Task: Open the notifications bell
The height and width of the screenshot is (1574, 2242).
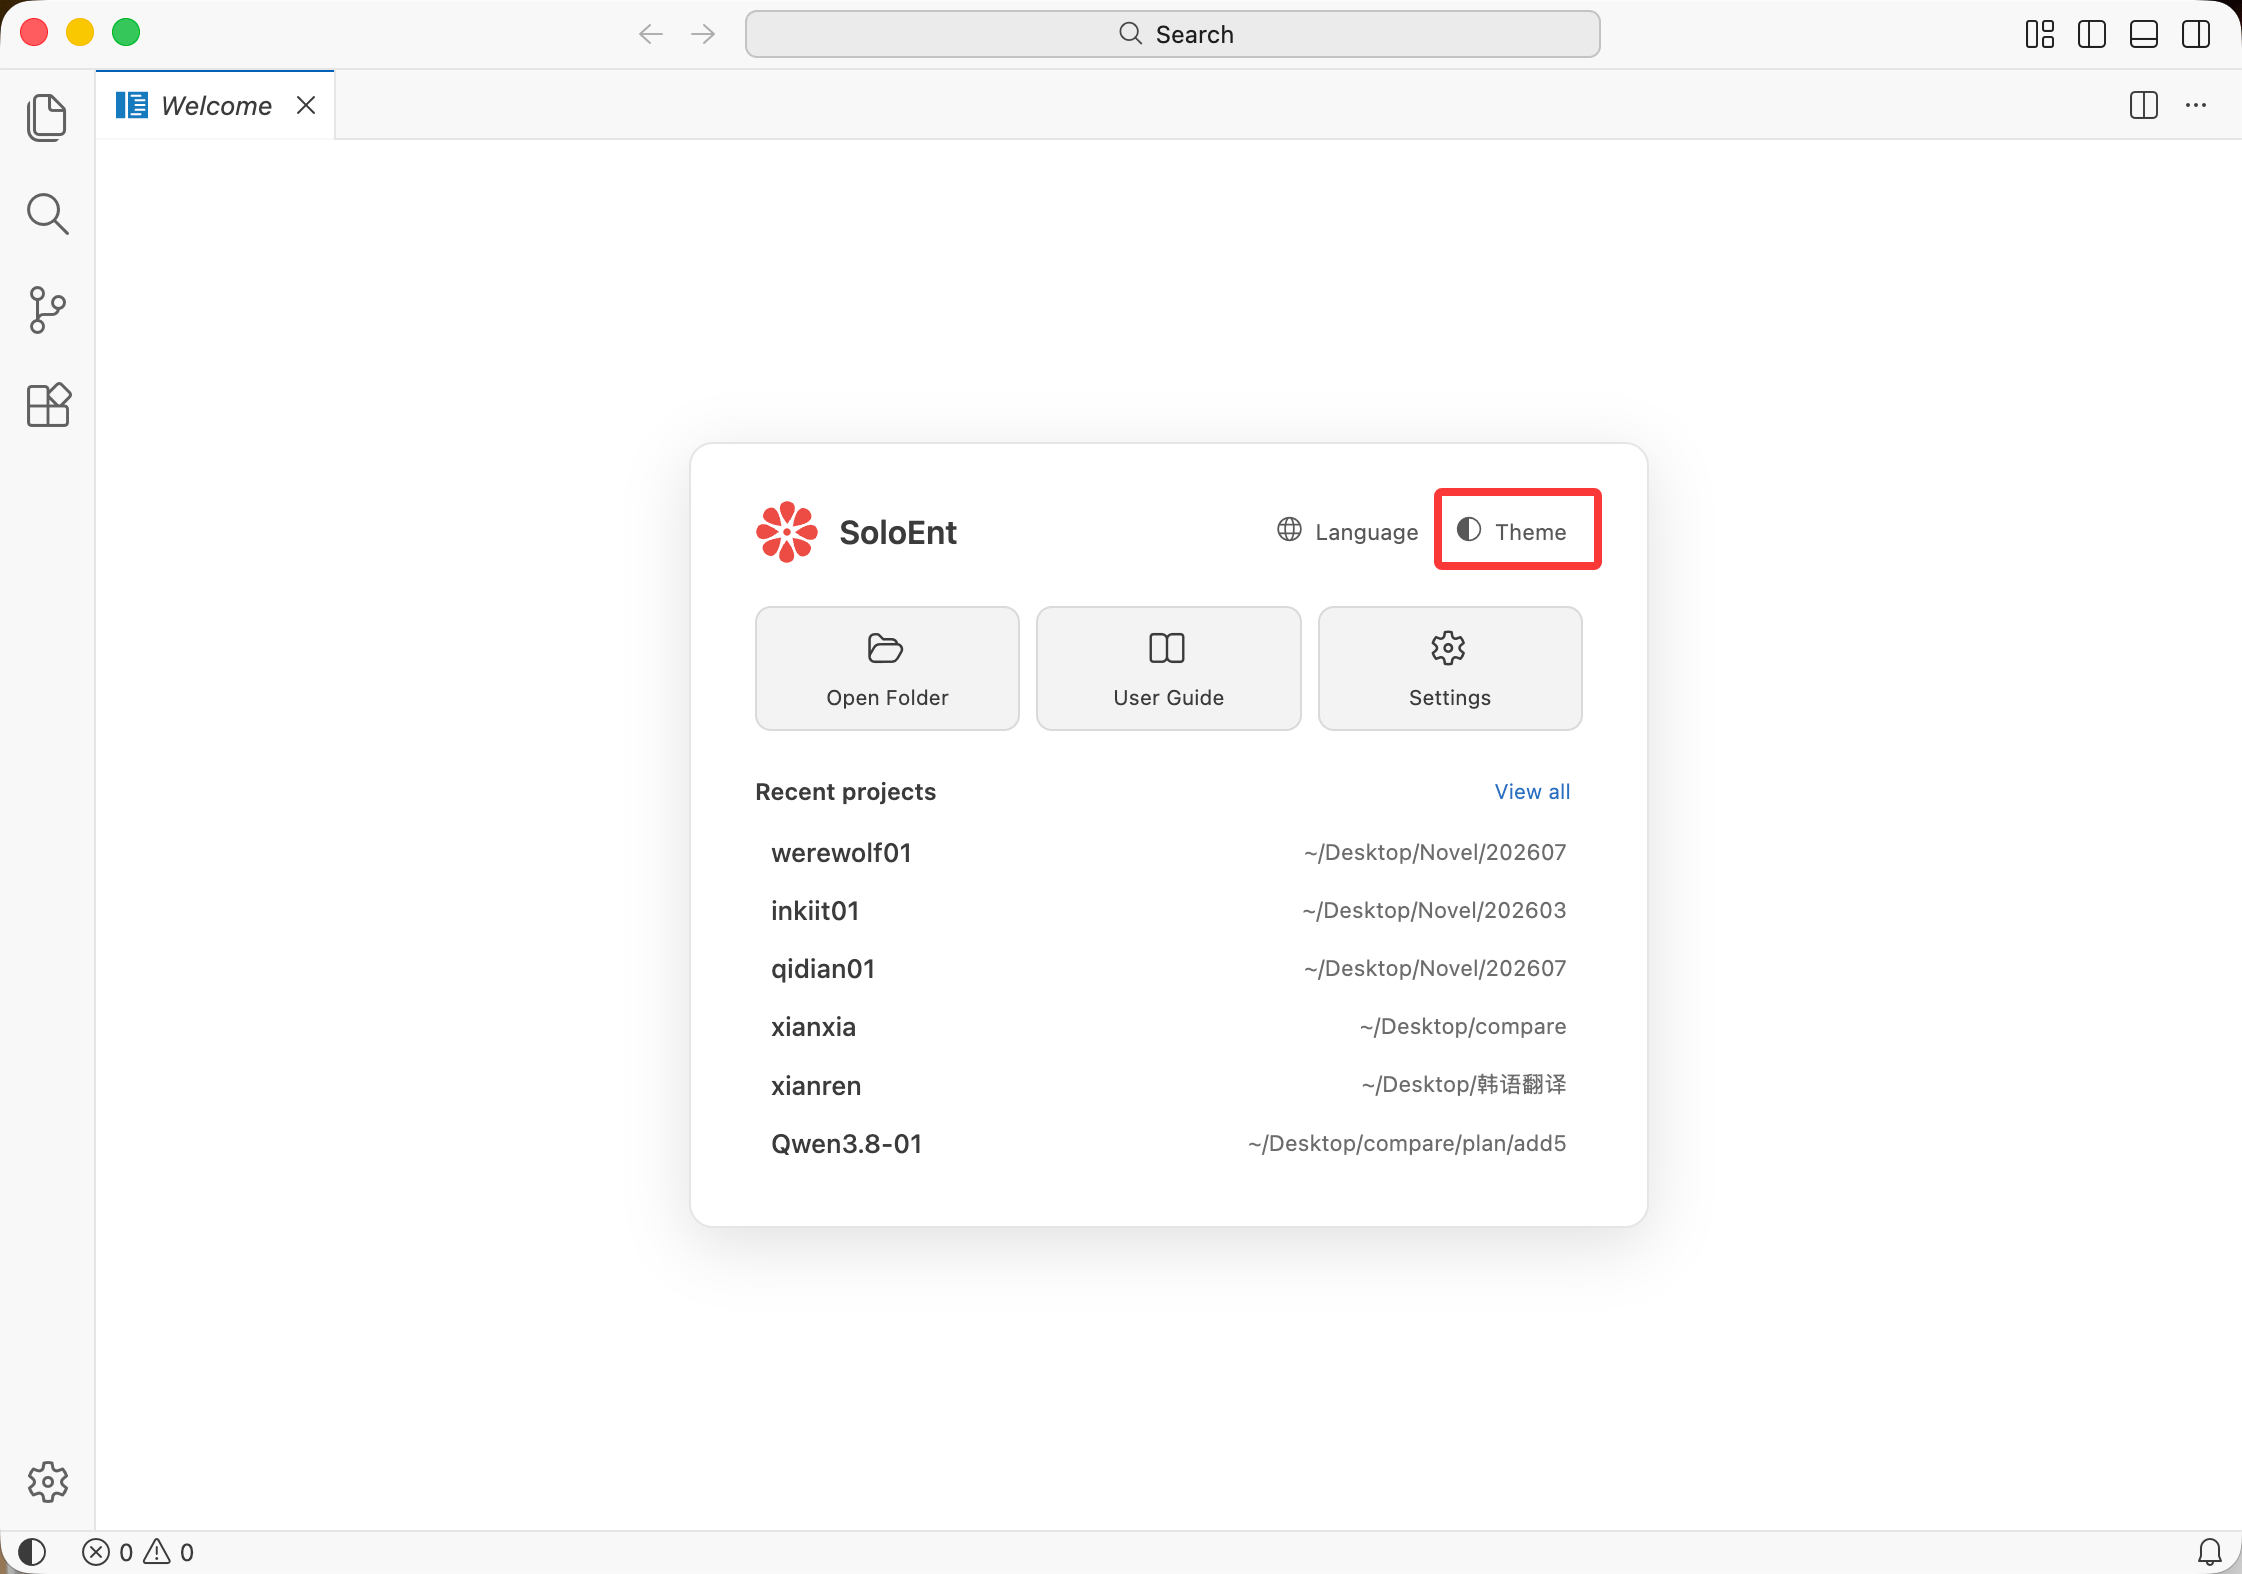Action: (x=2209, y=1552)
